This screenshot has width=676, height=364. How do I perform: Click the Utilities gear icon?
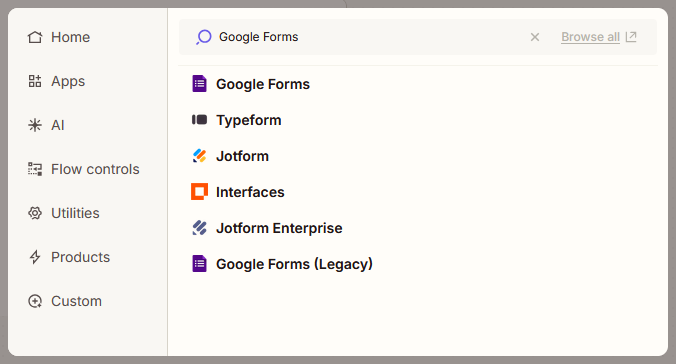35,213
